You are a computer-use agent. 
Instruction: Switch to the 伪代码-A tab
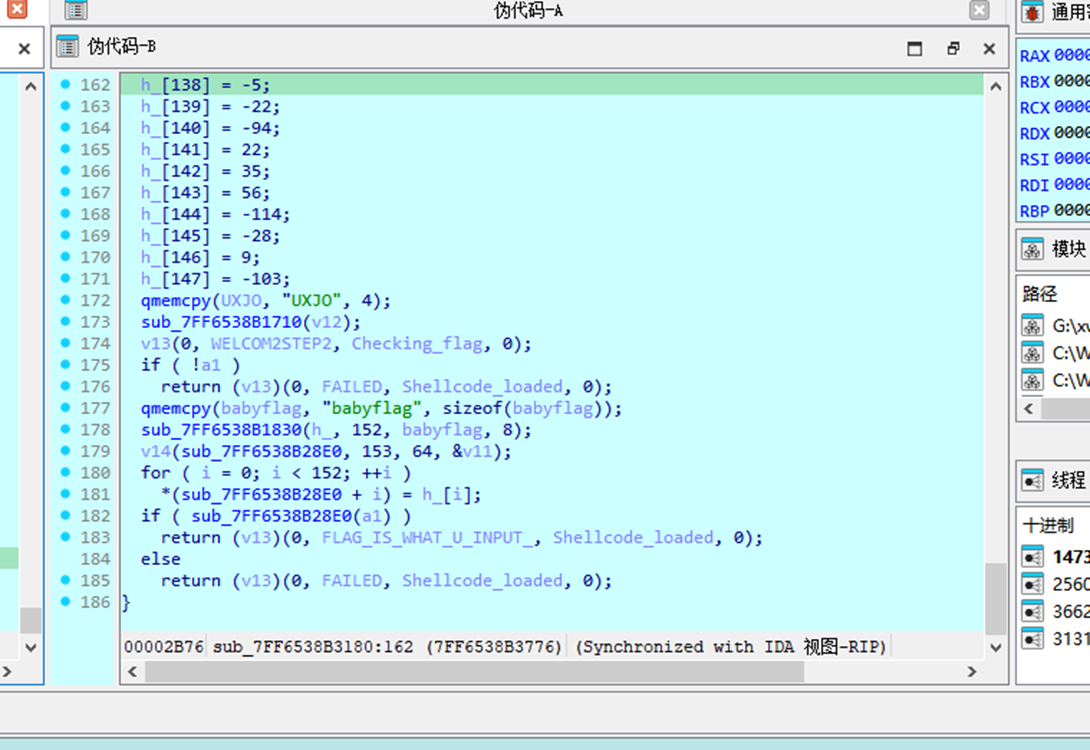tap(528, 10)
